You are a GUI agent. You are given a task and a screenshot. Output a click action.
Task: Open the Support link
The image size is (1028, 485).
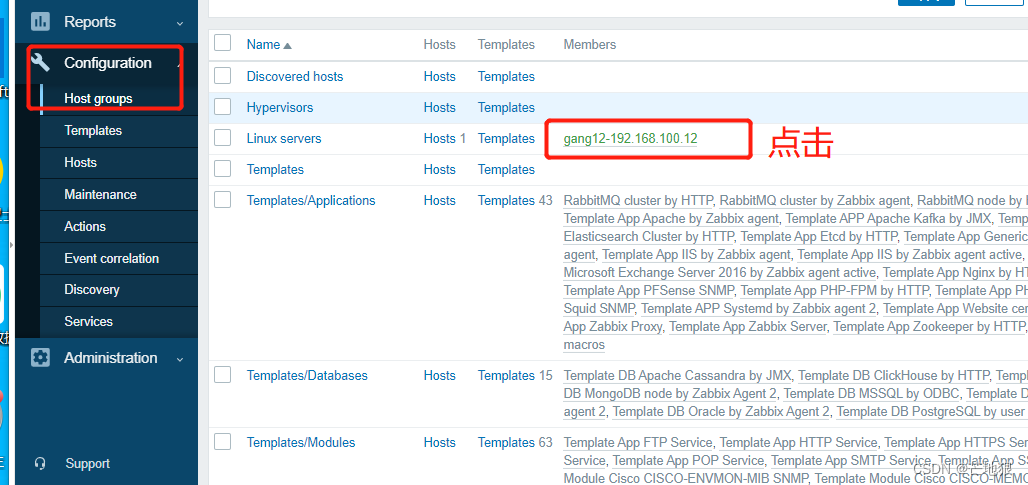click(88, 463)
